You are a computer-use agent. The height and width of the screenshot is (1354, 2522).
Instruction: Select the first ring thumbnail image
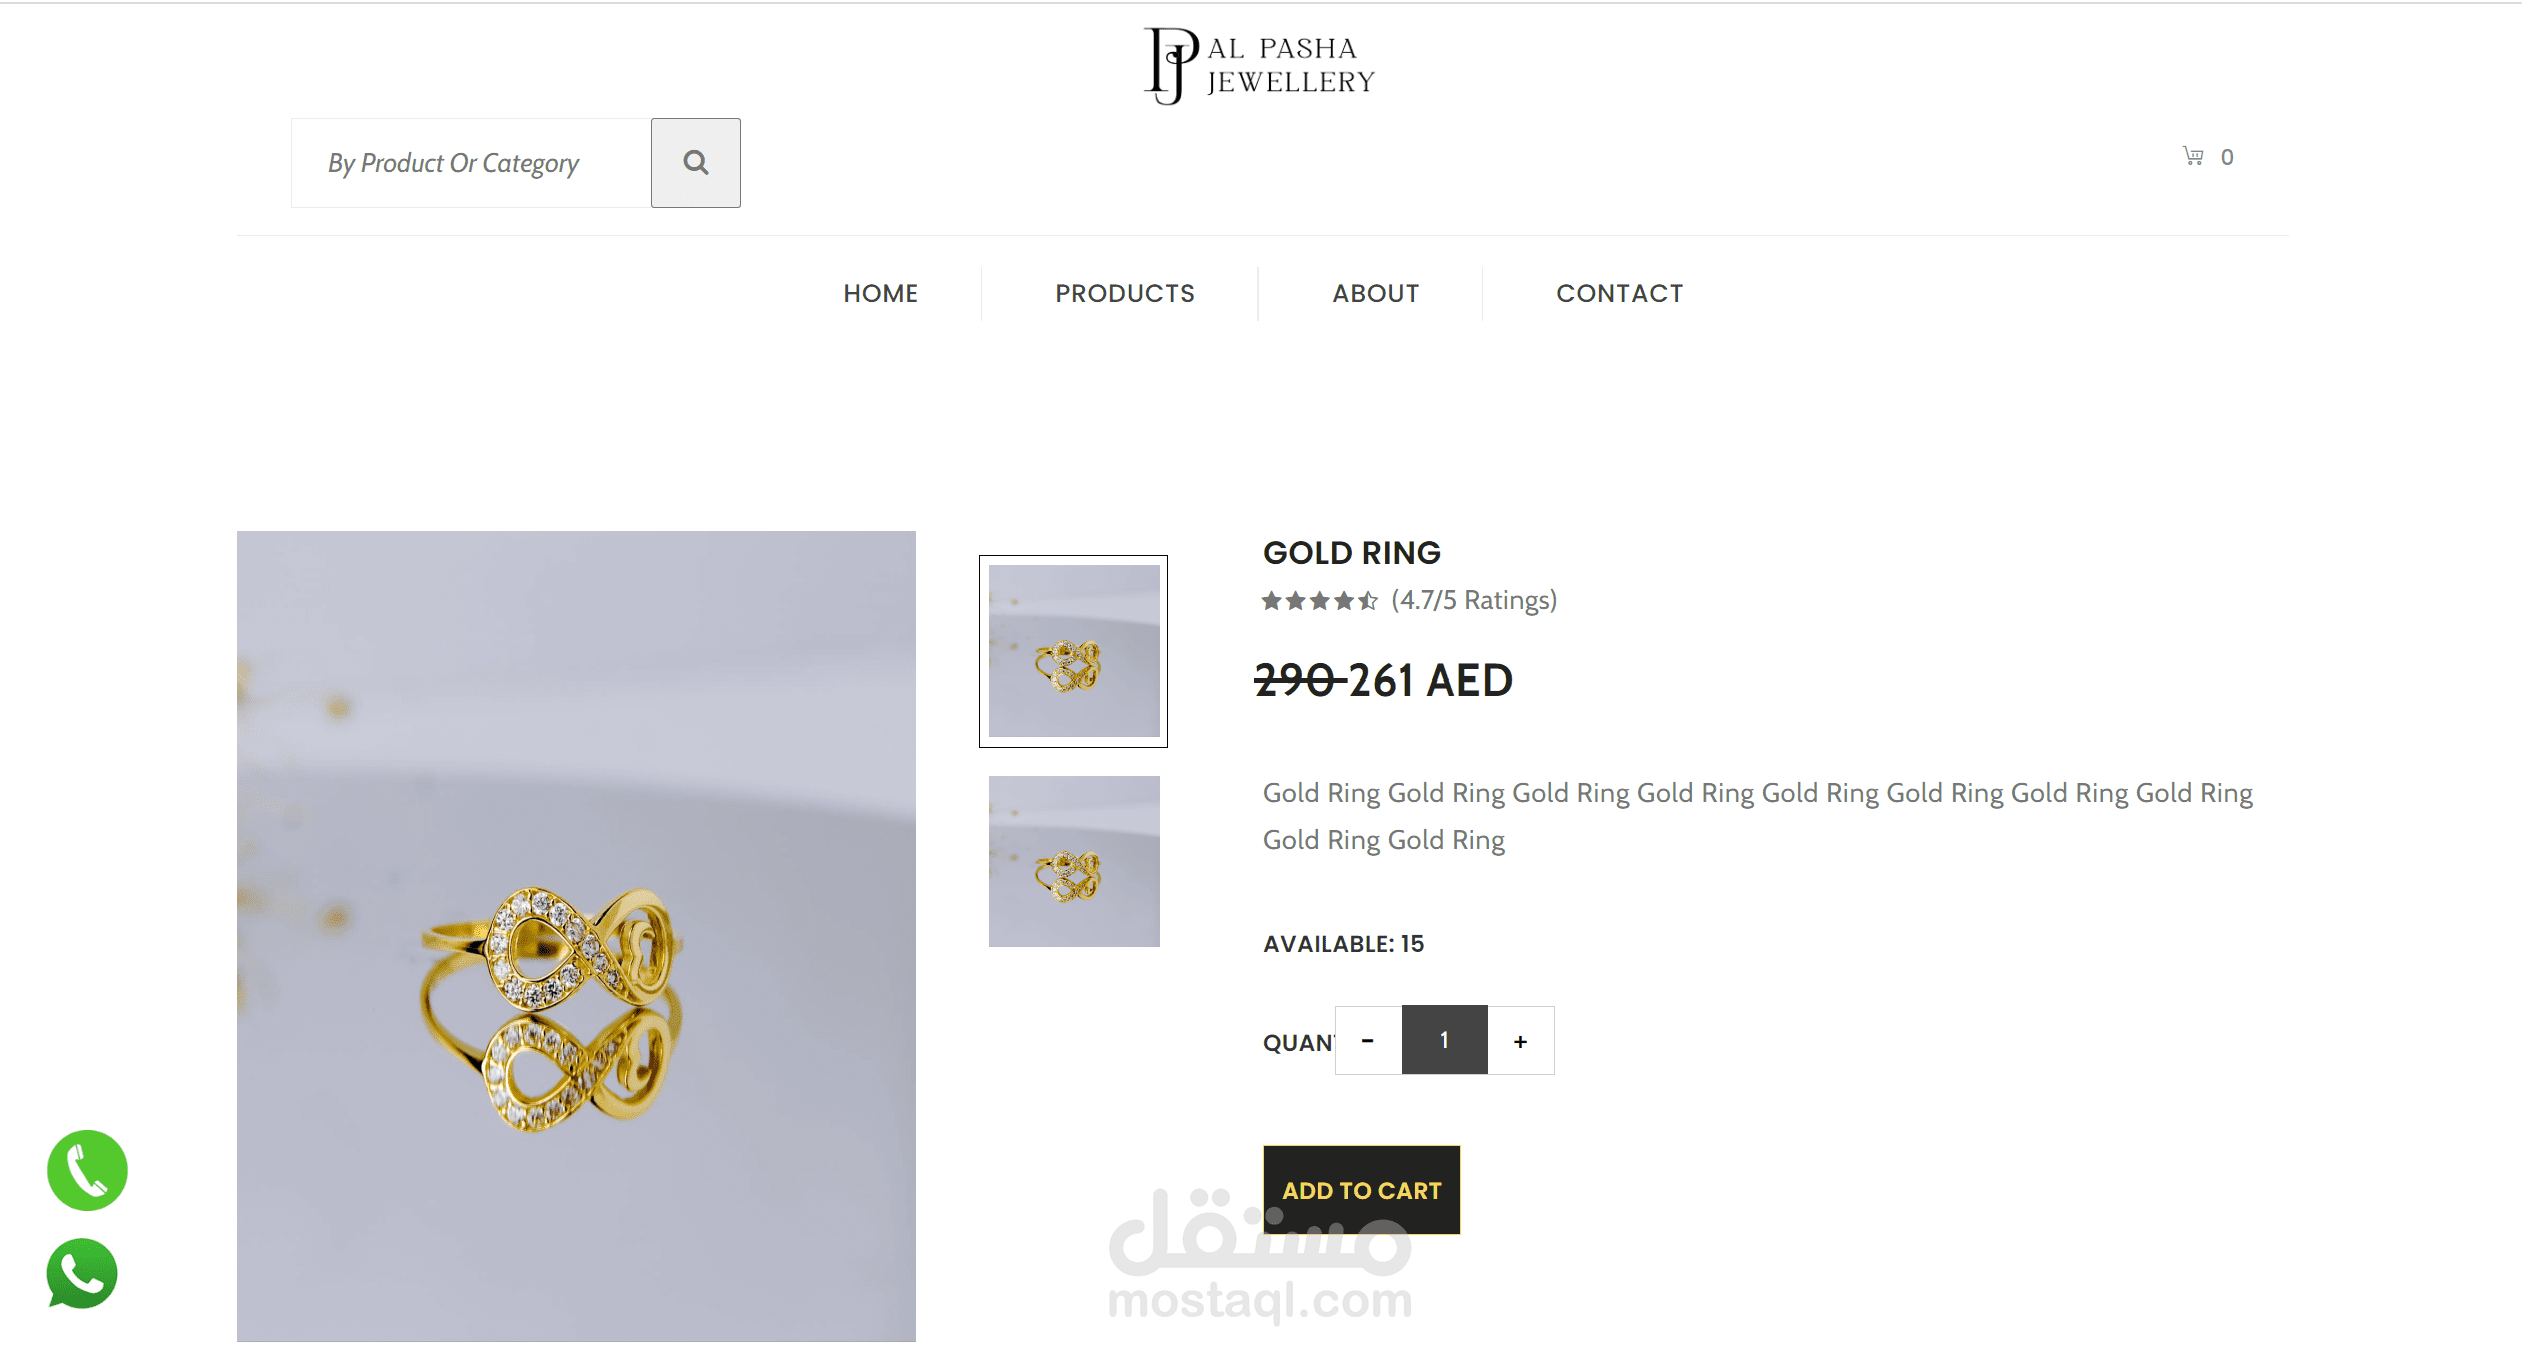(x=1073, y=651)
